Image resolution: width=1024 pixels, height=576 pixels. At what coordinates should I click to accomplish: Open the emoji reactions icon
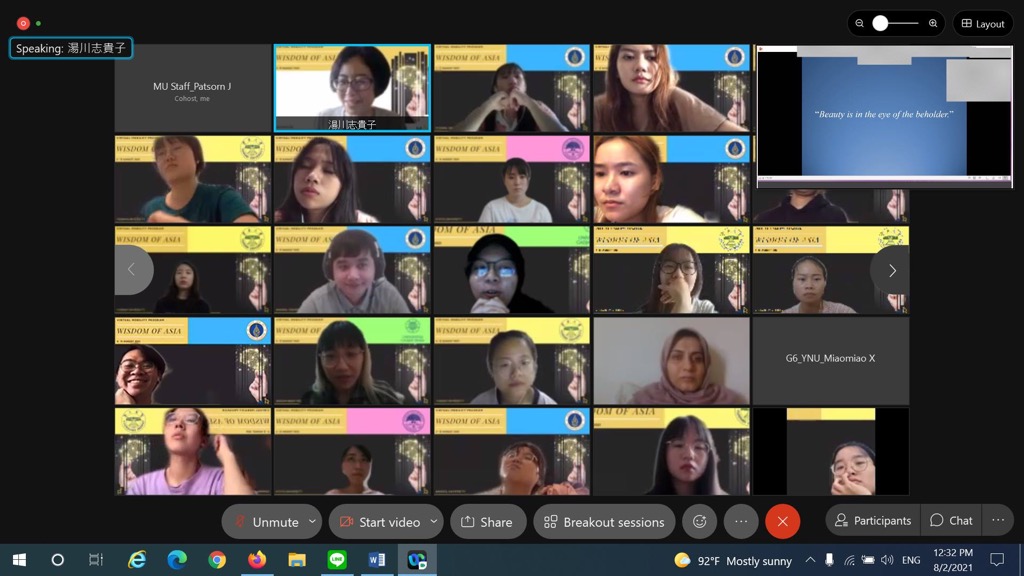700,521
